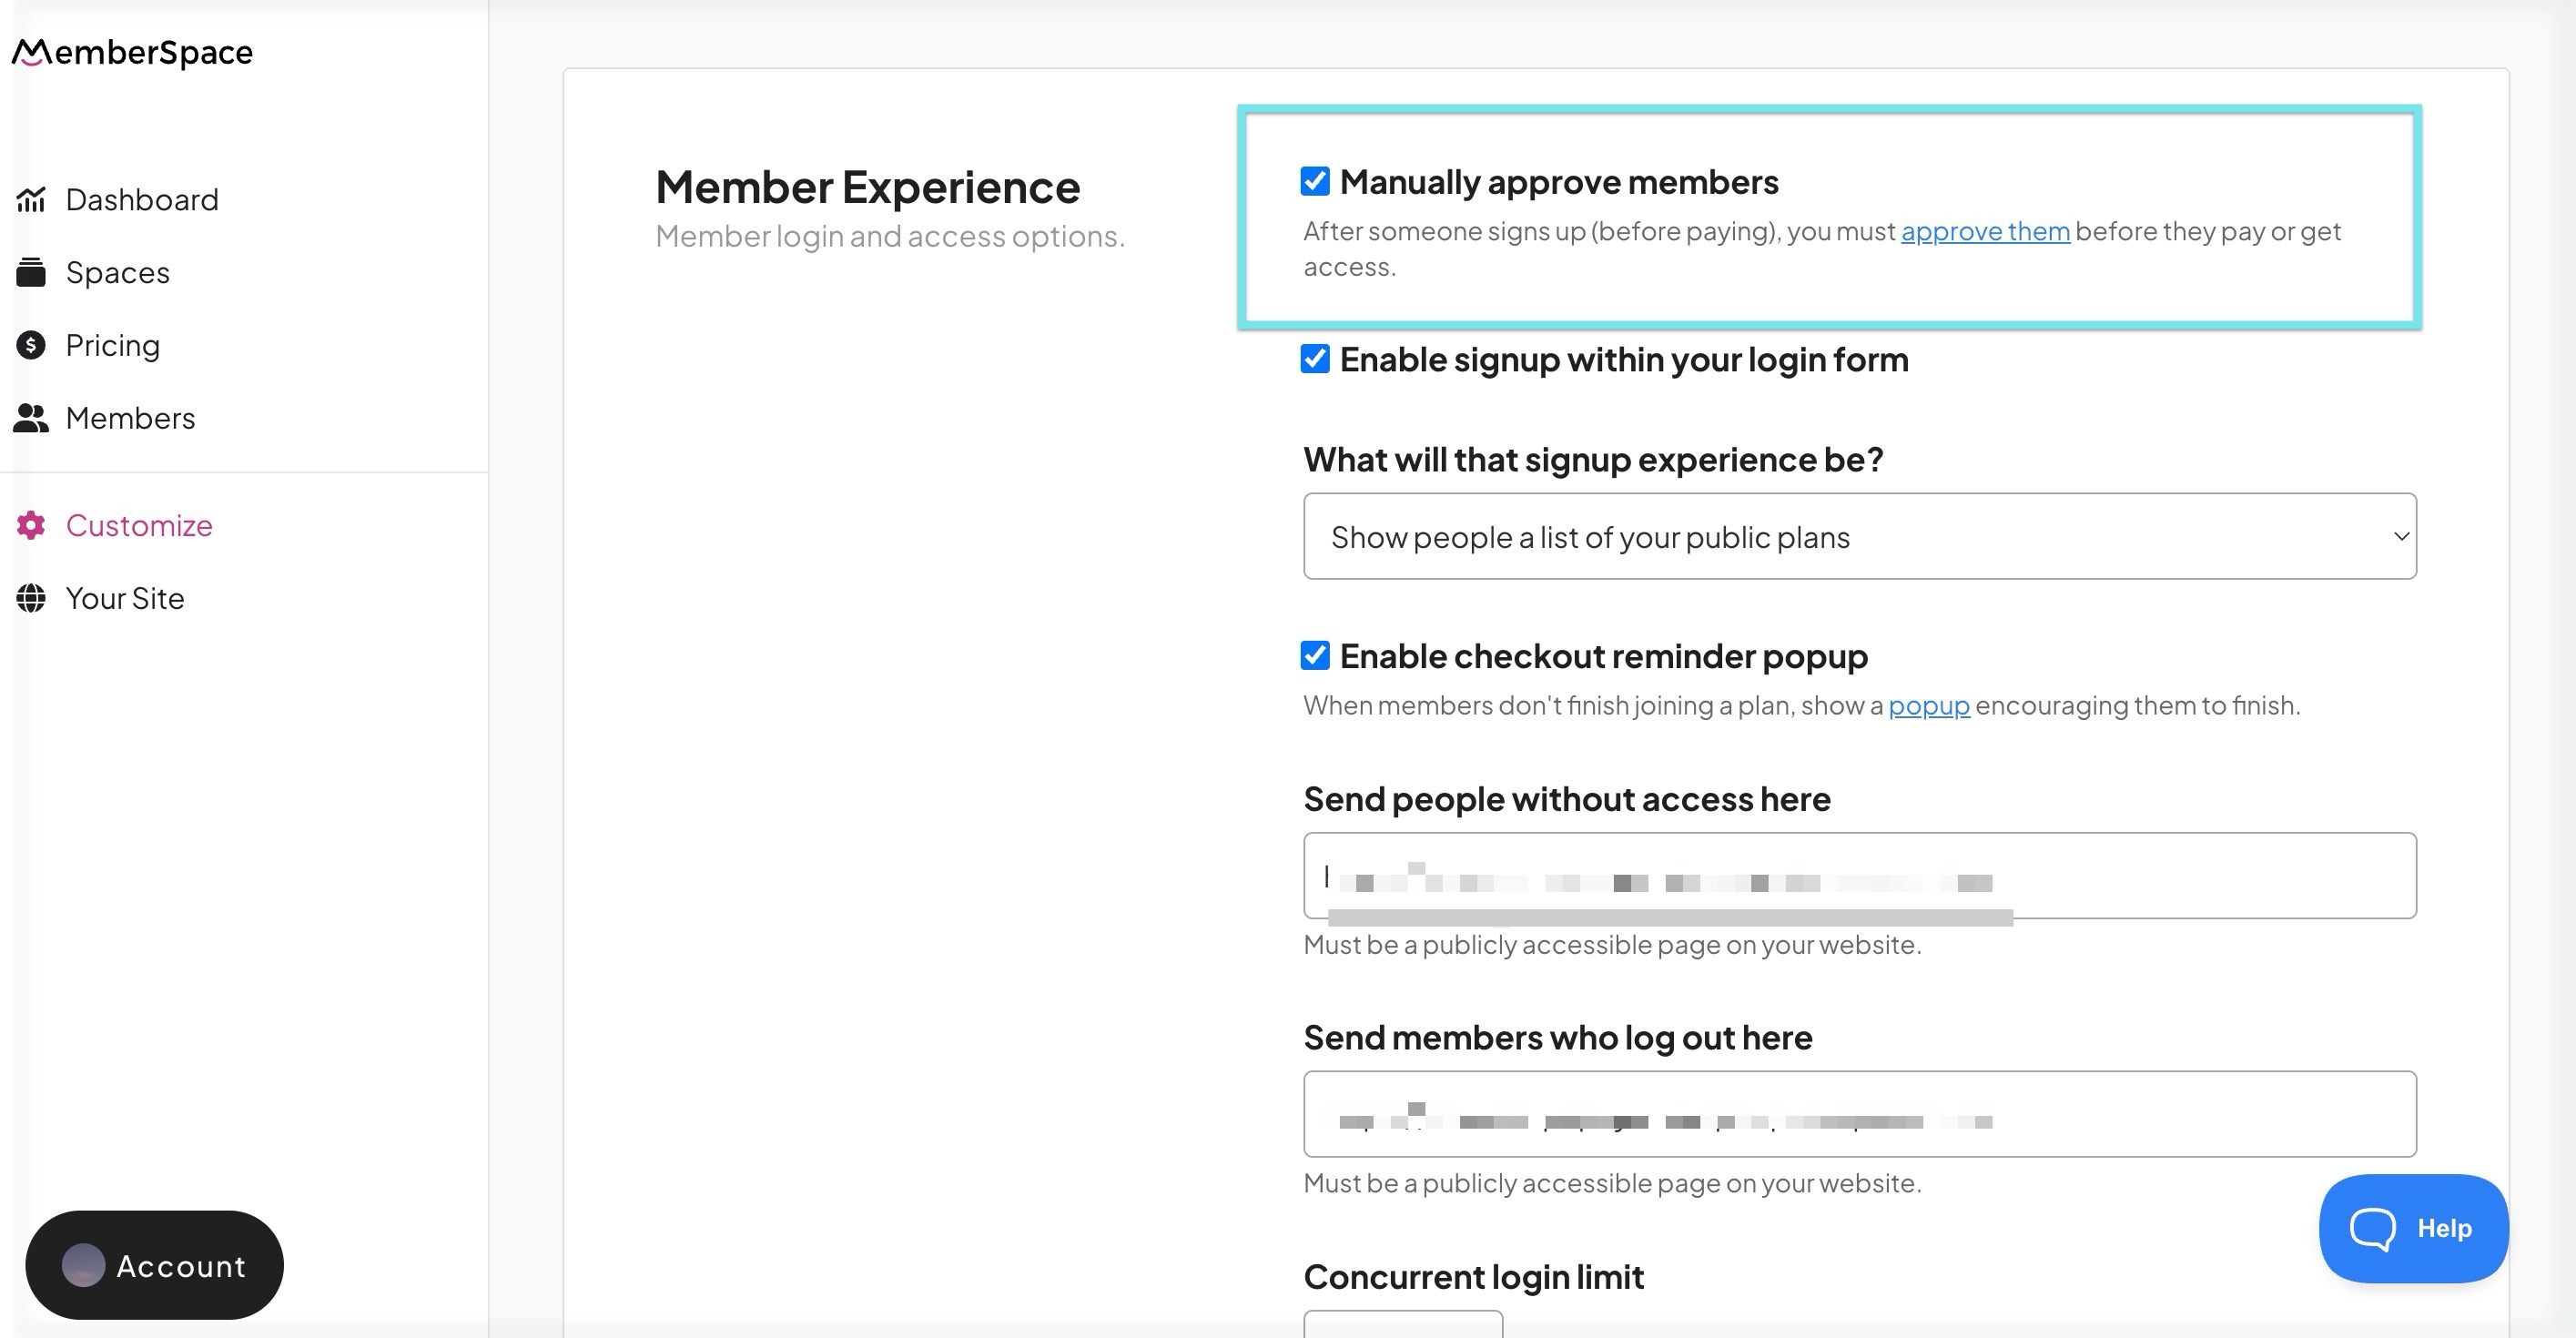Toggle Enable signup within your login form
This screenshot has height=1338, width=2576.
pos(1315,359)
